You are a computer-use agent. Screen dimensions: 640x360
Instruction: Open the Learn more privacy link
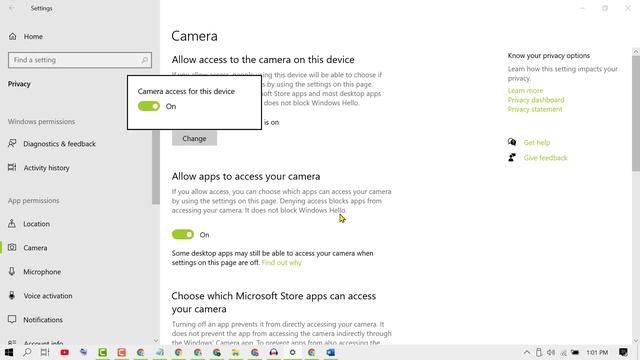click(525, 91)
